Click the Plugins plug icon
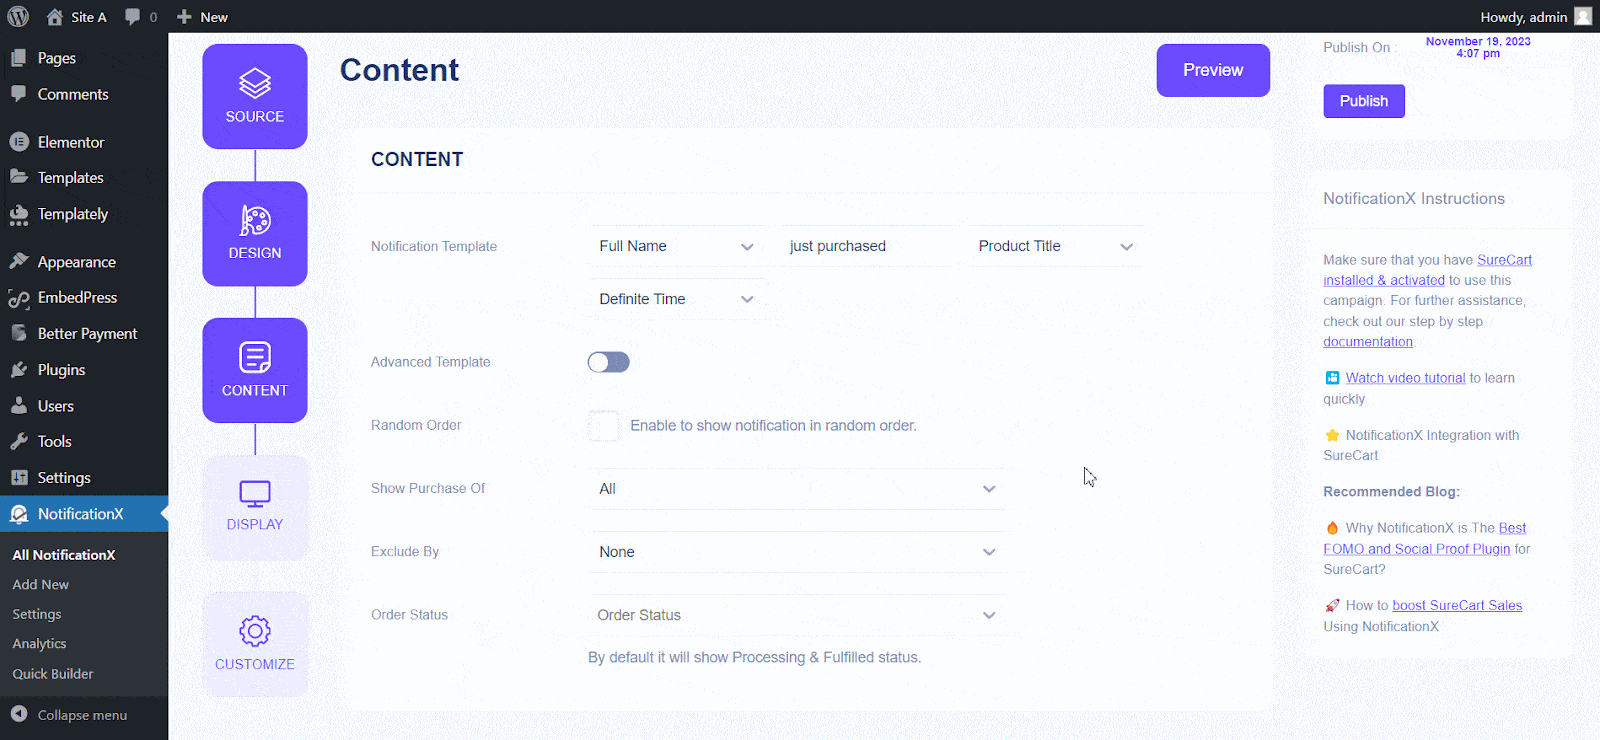The height and width of the screenshot is (740, 1600). 19,370
